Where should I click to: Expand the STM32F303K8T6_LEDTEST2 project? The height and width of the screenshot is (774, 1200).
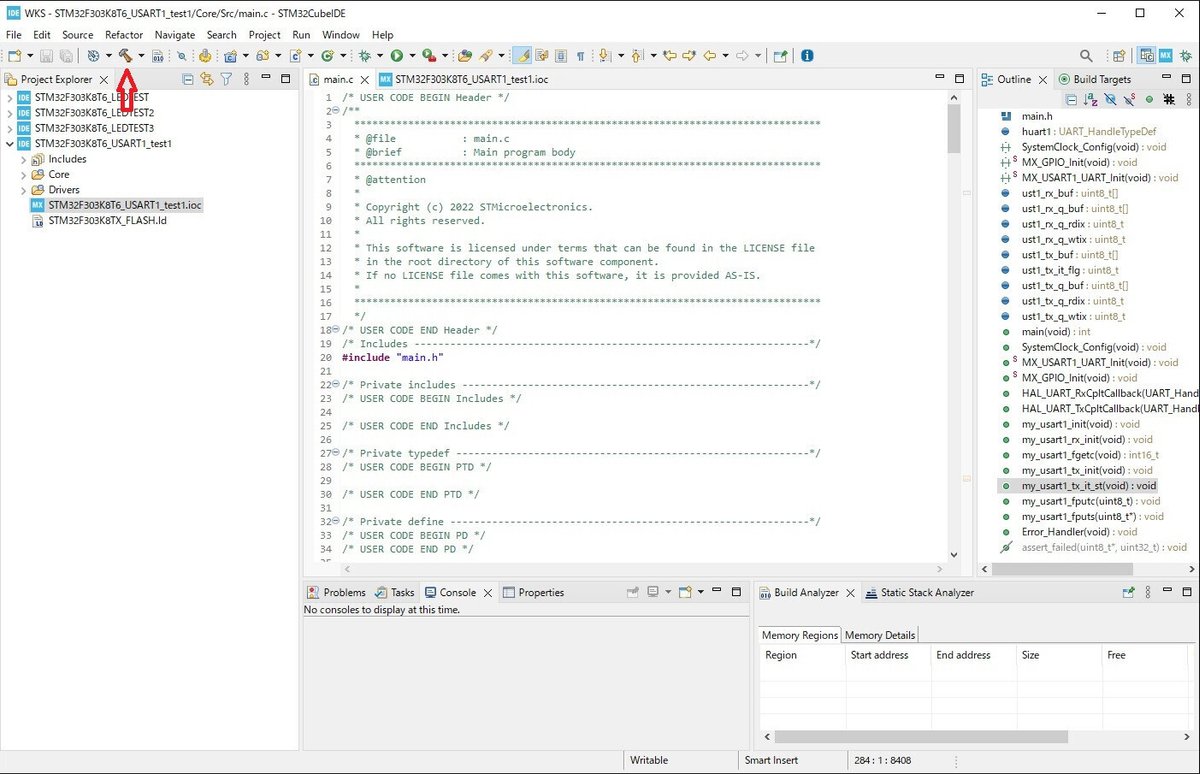click(x=10, y=113)
